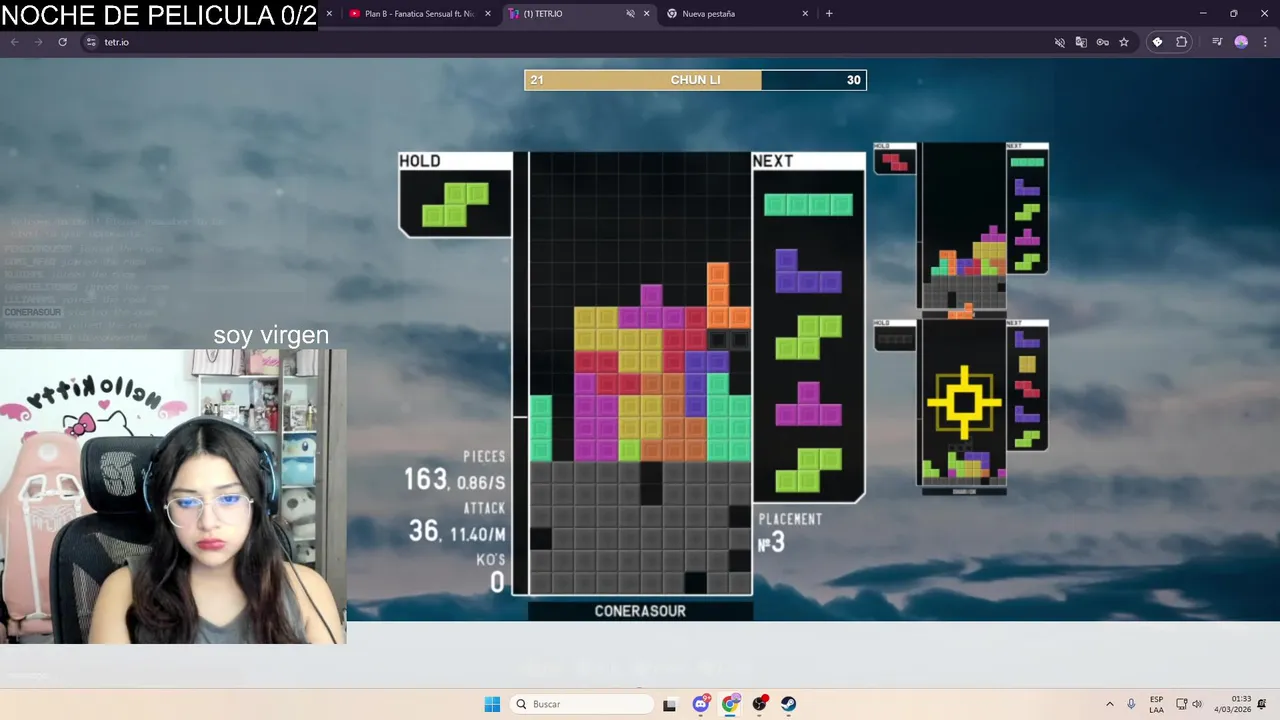
Task: Click the NOCHE DE PELICULA 0/2 overlay
Action: click(x=159, y=15)
